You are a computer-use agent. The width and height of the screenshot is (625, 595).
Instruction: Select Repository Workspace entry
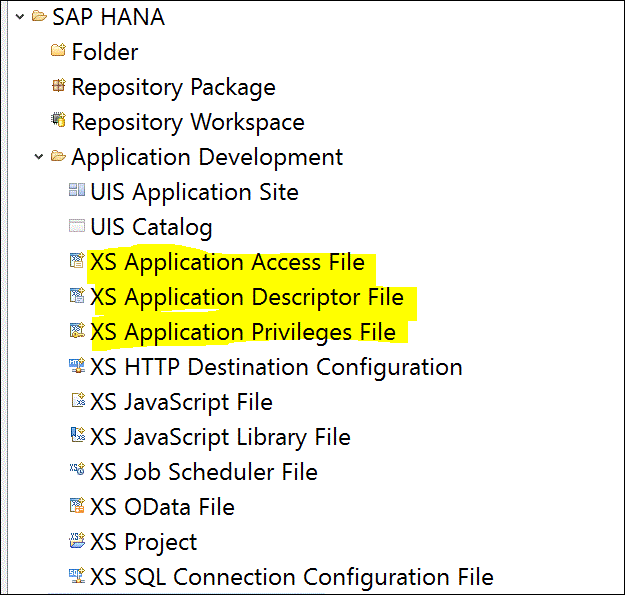pyautogui.click(x=188, y=122)
